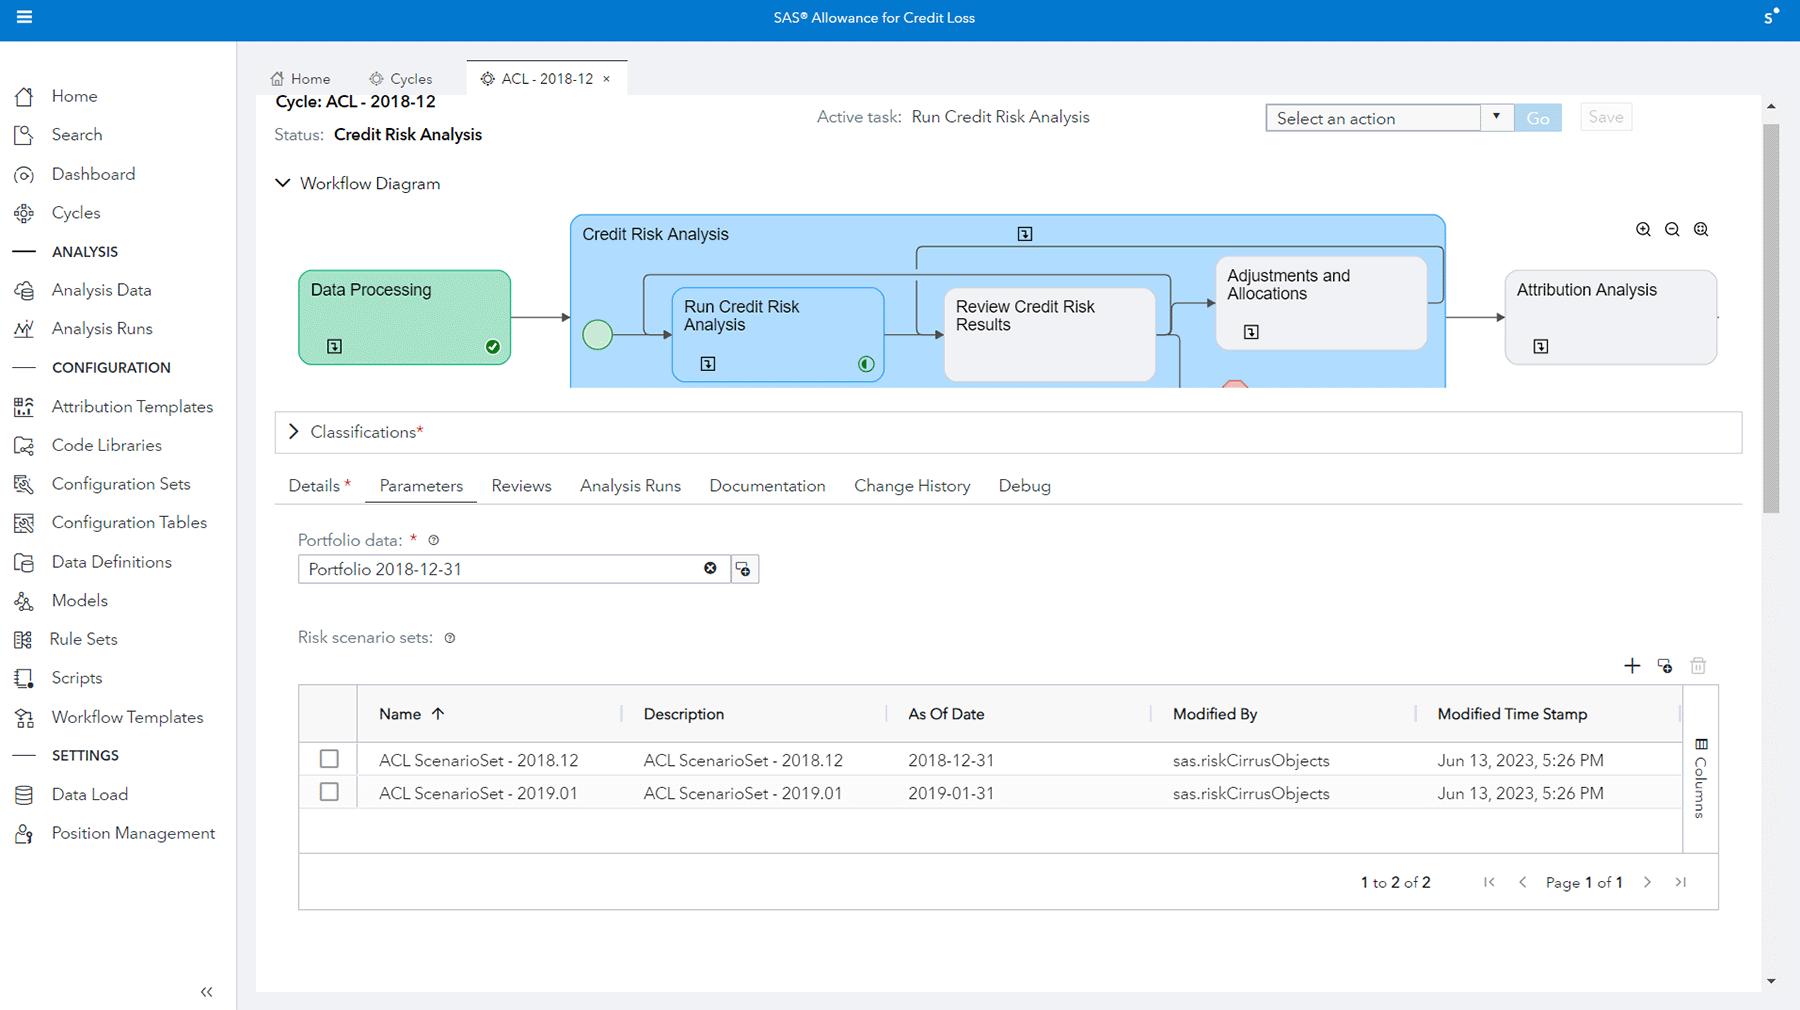The image size is (1800, 1010).
Task: Browse for portfolio data object
Action: (744, 569)
